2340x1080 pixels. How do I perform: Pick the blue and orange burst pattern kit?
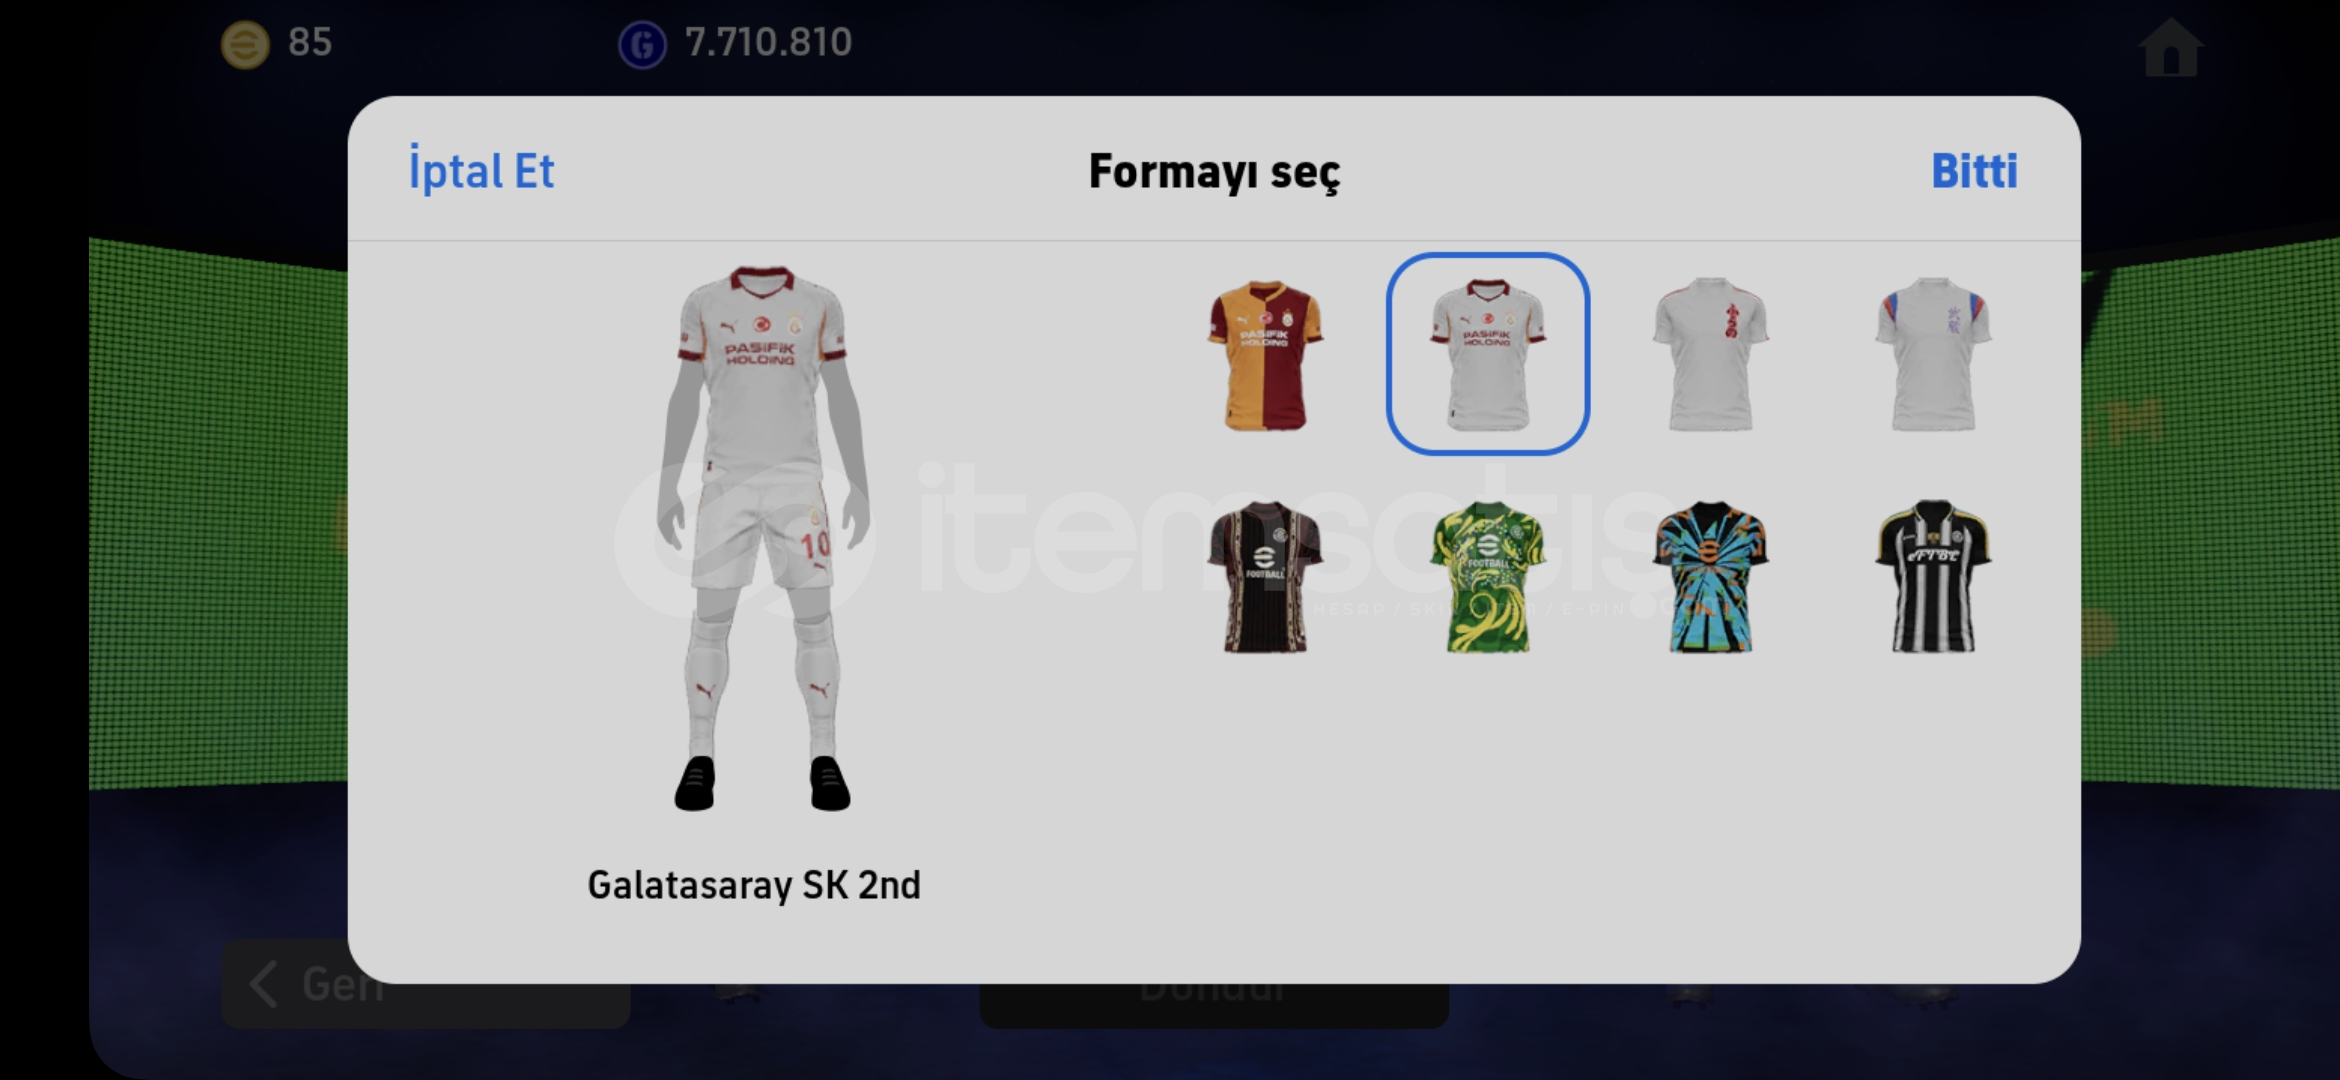(x=1710, y=577)
